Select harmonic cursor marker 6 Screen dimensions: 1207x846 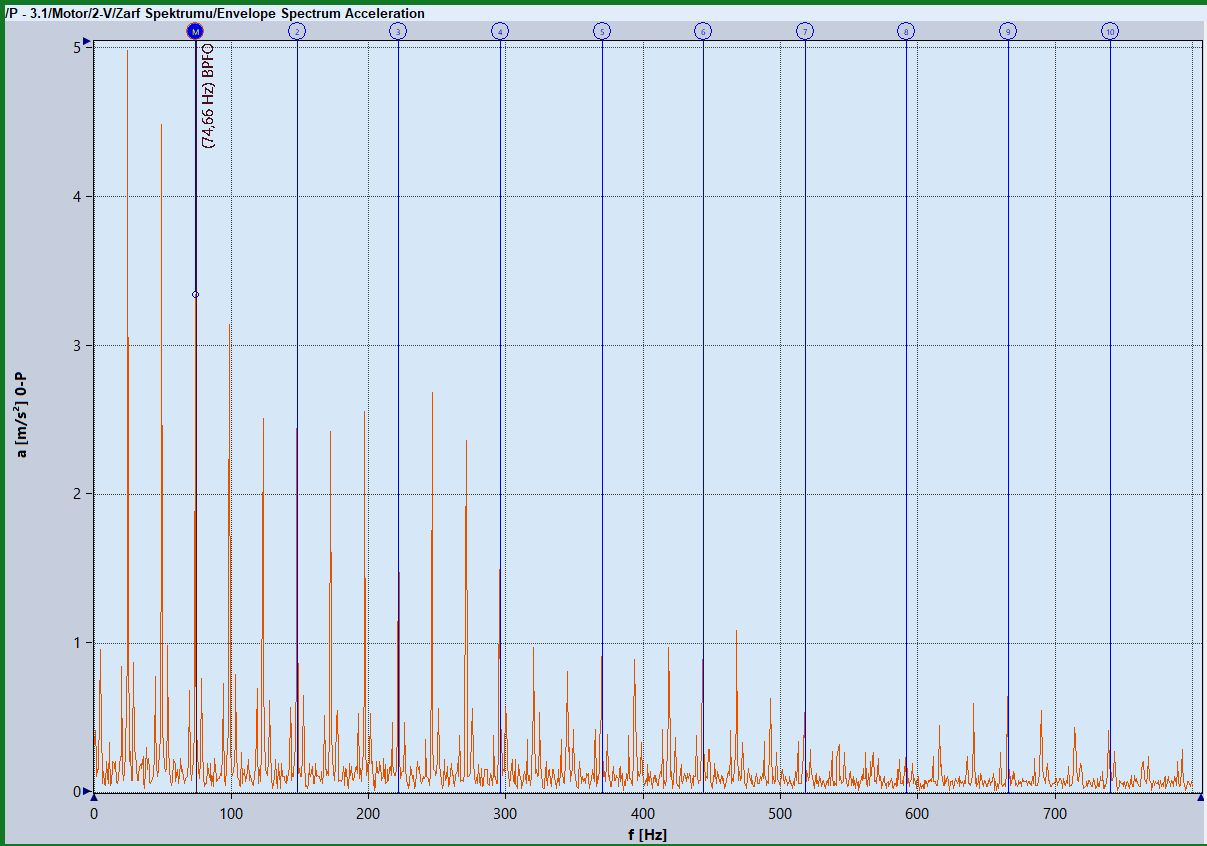703,31
